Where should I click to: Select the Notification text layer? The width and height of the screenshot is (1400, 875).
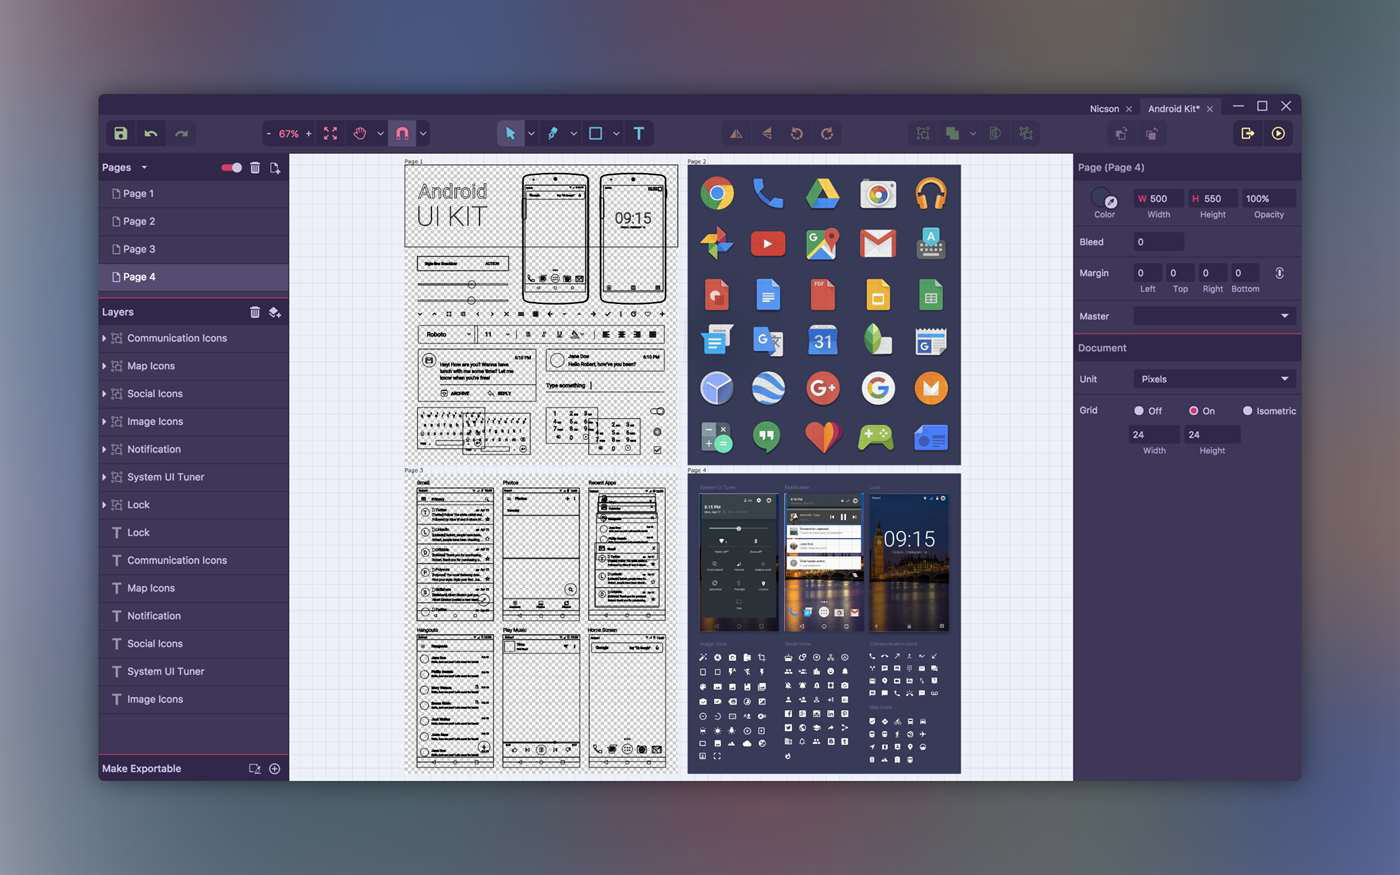tap(193, 616)
